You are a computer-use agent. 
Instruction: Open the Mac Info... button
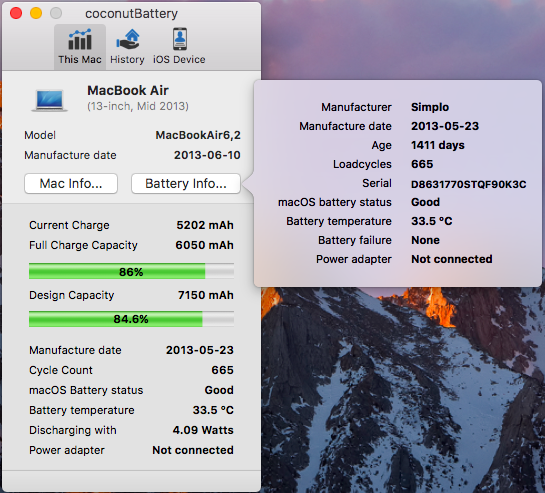(71, 183)
